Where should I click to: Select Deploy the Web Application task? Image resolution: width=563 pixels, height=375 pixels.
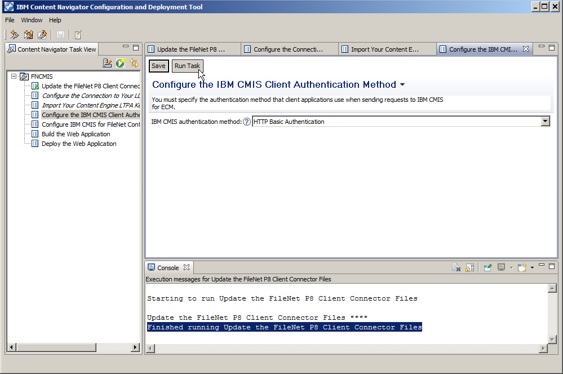coord(79,144)
